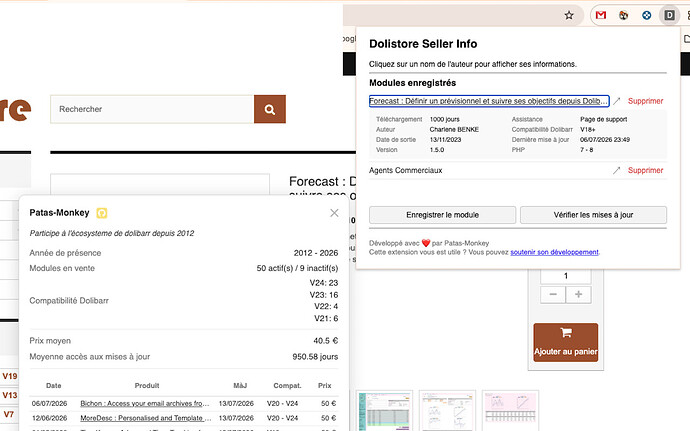Open the Dolistore Seller Info extension icon
Viewport: 690px width, 431px height.
[669, 15]
